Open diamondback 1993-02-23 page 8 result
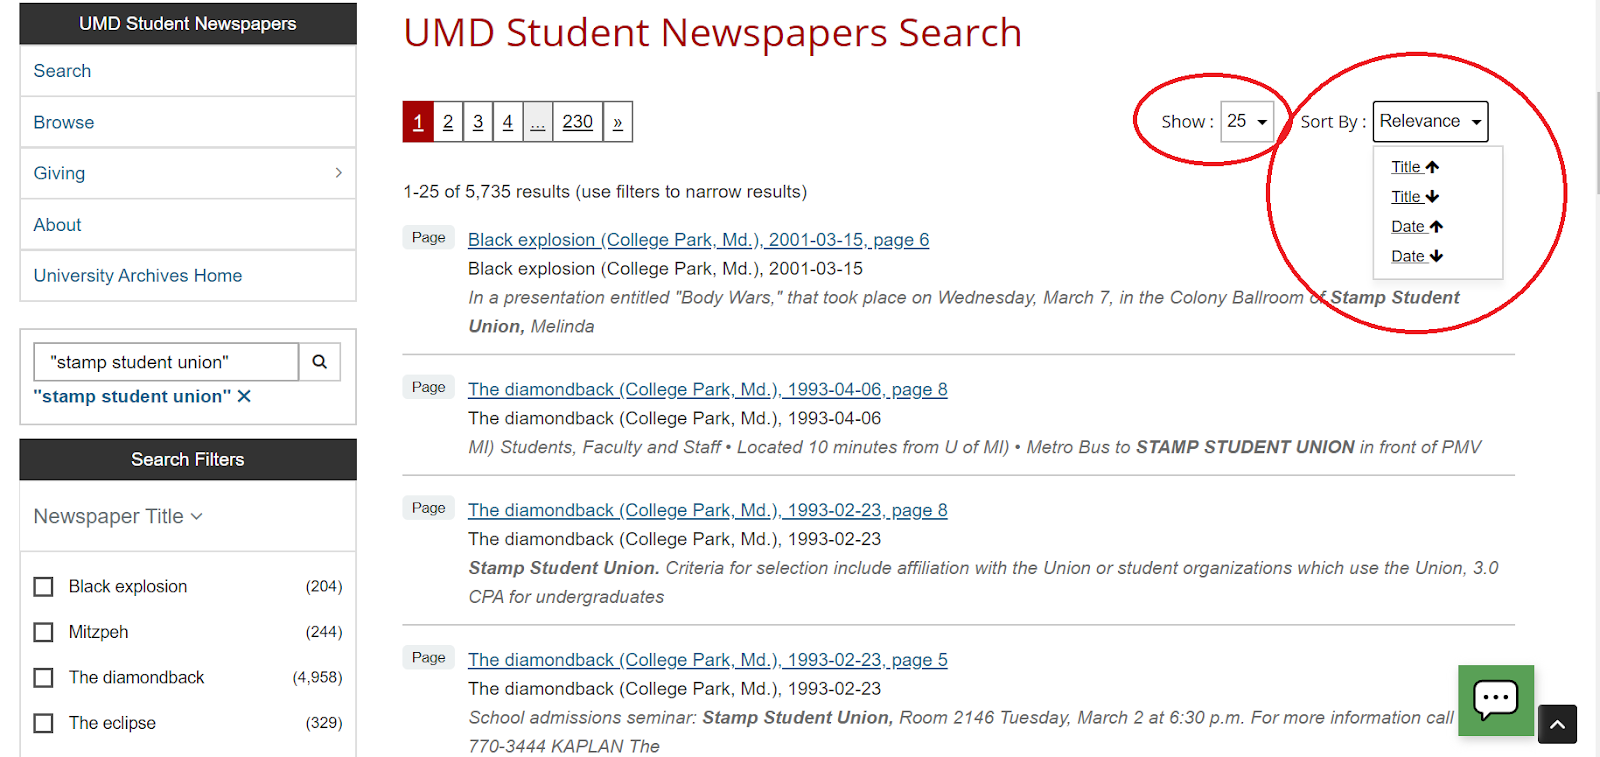 pos(708,510)
